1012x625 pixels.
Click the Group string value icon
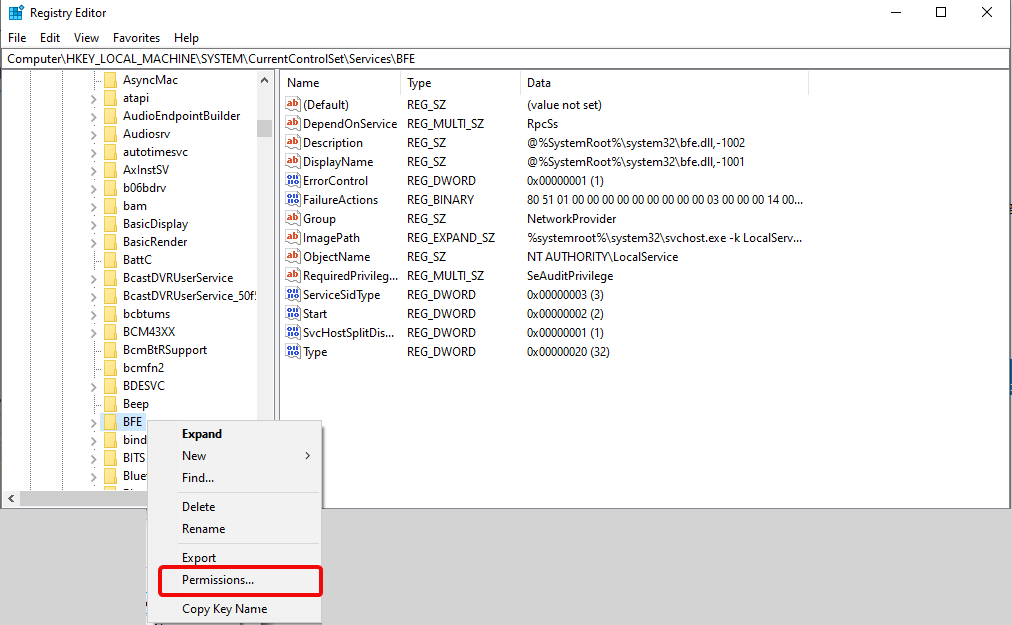[x=293, y=218]
